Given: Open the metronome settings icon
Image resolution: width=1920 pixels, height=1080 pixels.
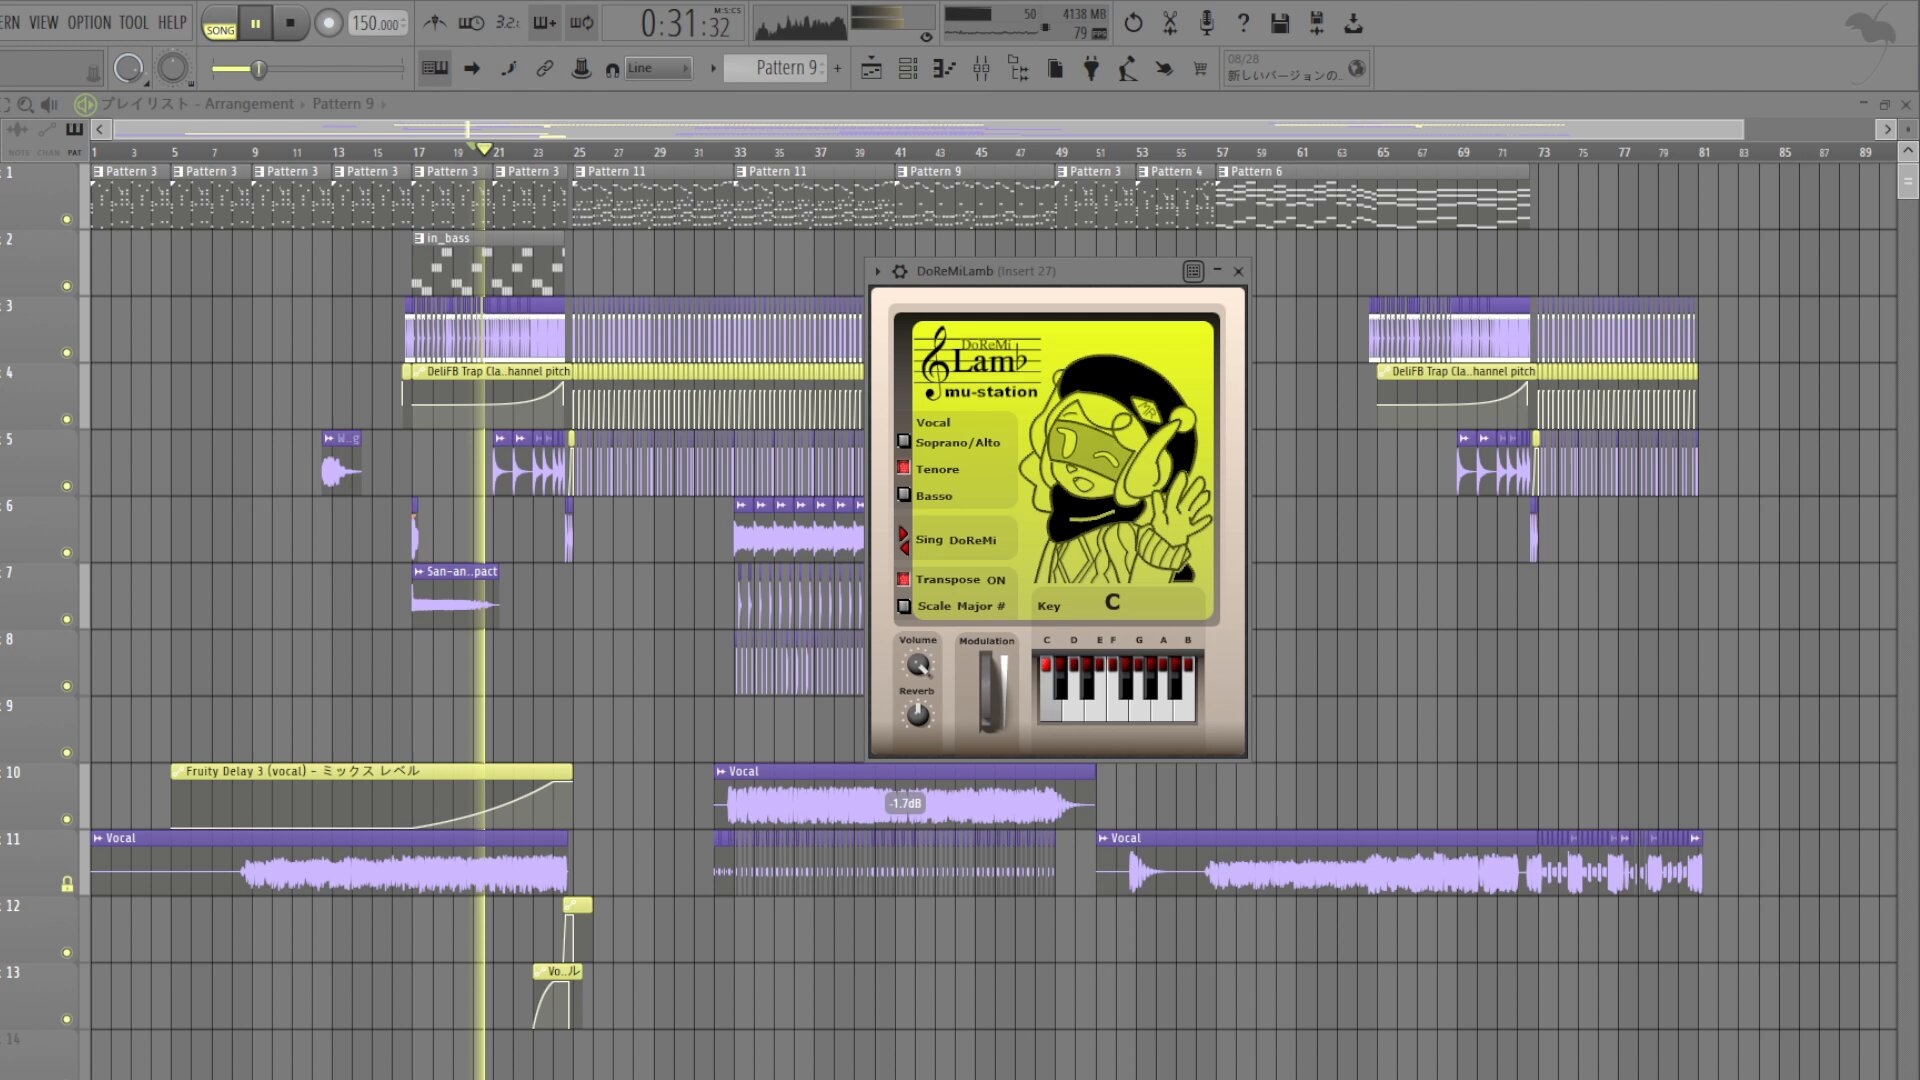Looking at the screenshot, I should tap(435, 22).
